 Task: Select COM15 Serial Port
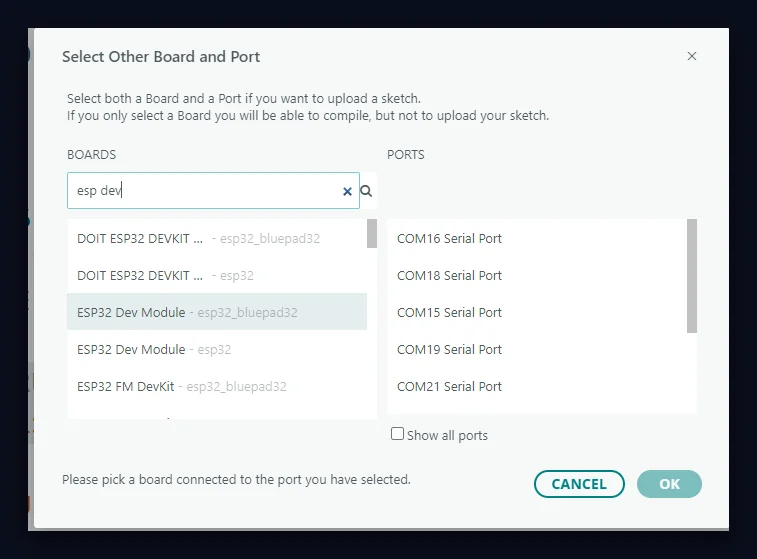coord(537,312)
